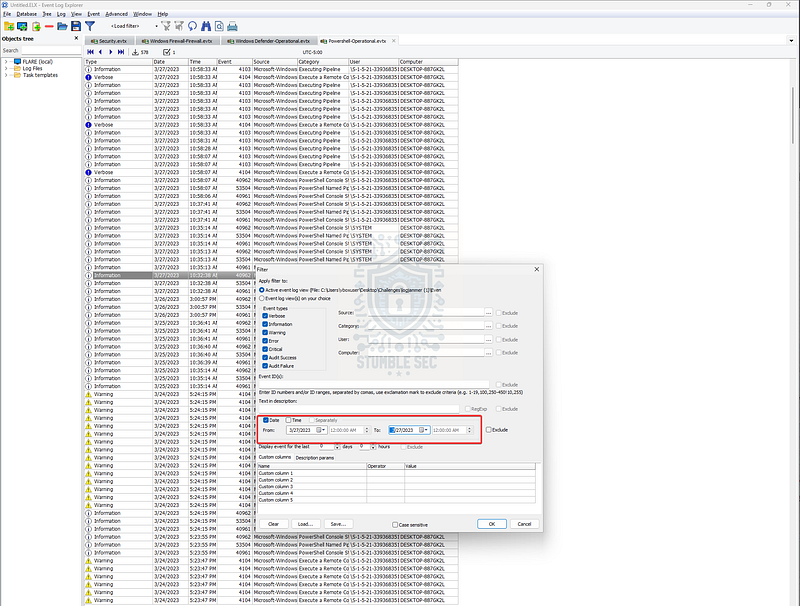Uncheck the Critical event type
The height and width of the screenshot is (606, 800).
click(x=265, y=349)
